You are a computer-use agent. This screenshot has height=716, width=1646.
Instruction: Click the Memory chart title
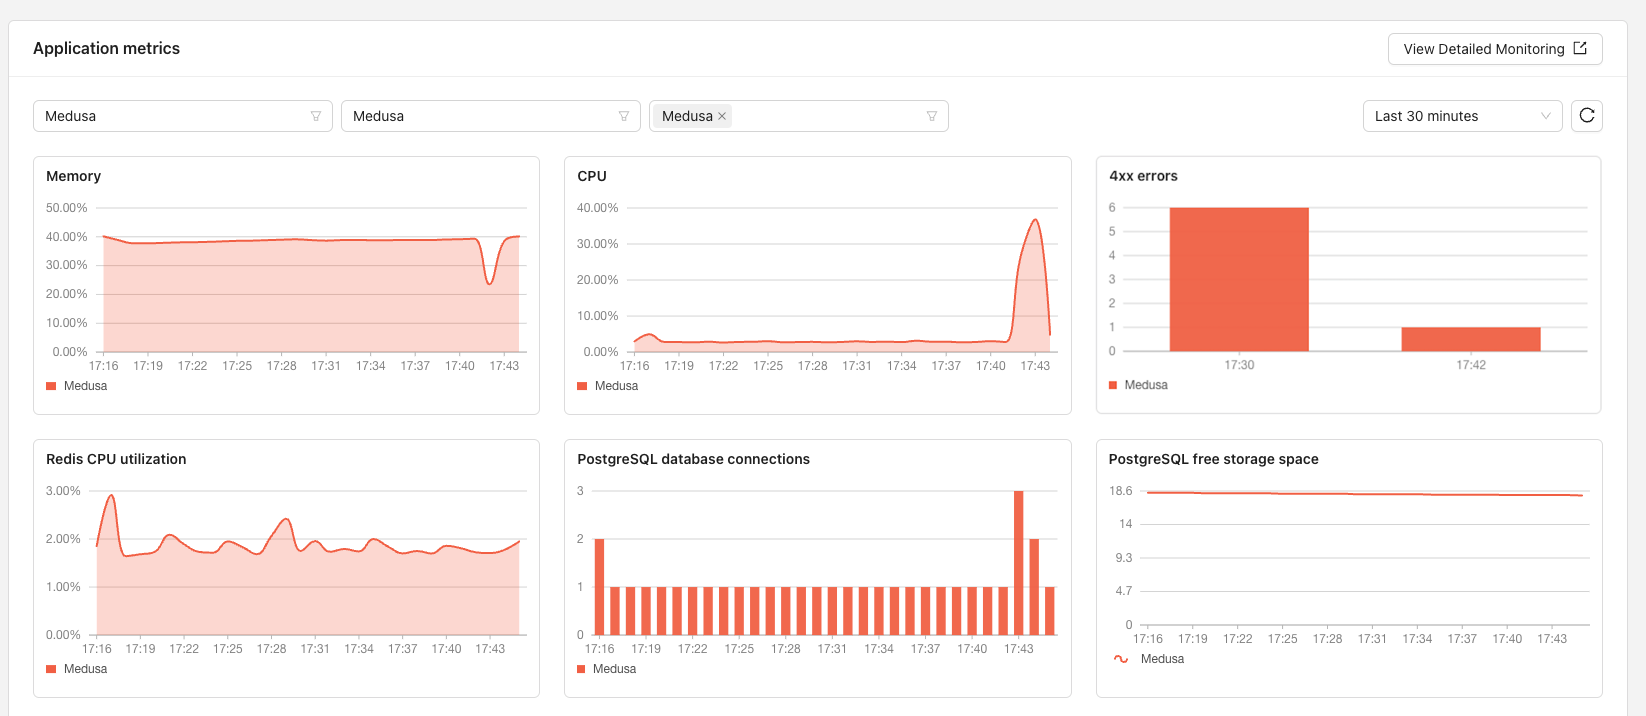(74, 176)
